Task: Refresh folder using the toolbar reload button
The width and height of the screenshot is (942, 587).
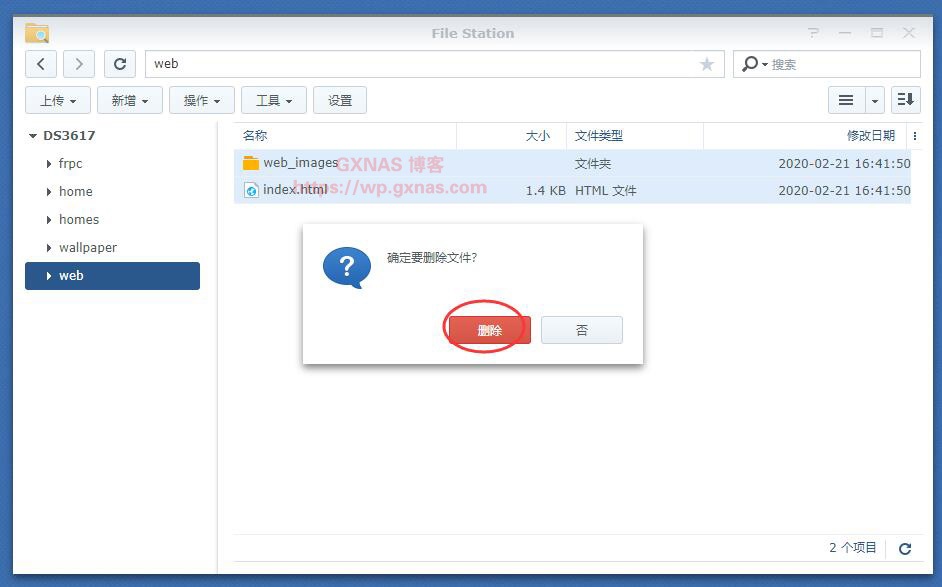Action: coord(120,64)
